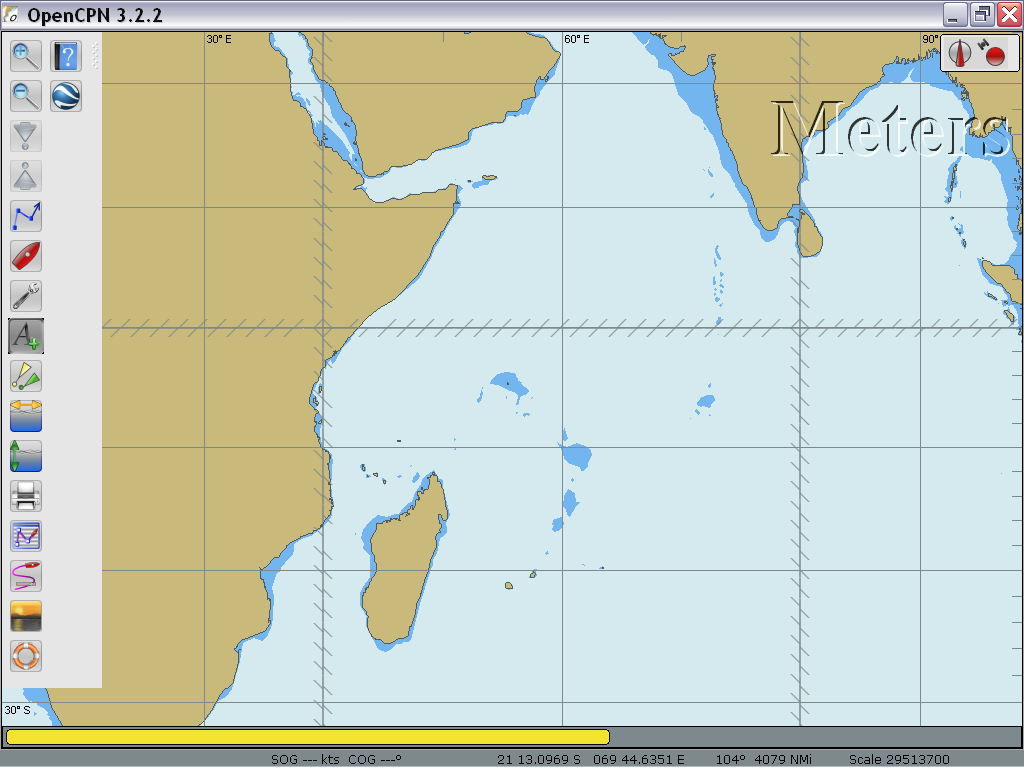1024x768 pixels.
Task: Click the lifebuoy Man Overboard icon
Action: 26,656
